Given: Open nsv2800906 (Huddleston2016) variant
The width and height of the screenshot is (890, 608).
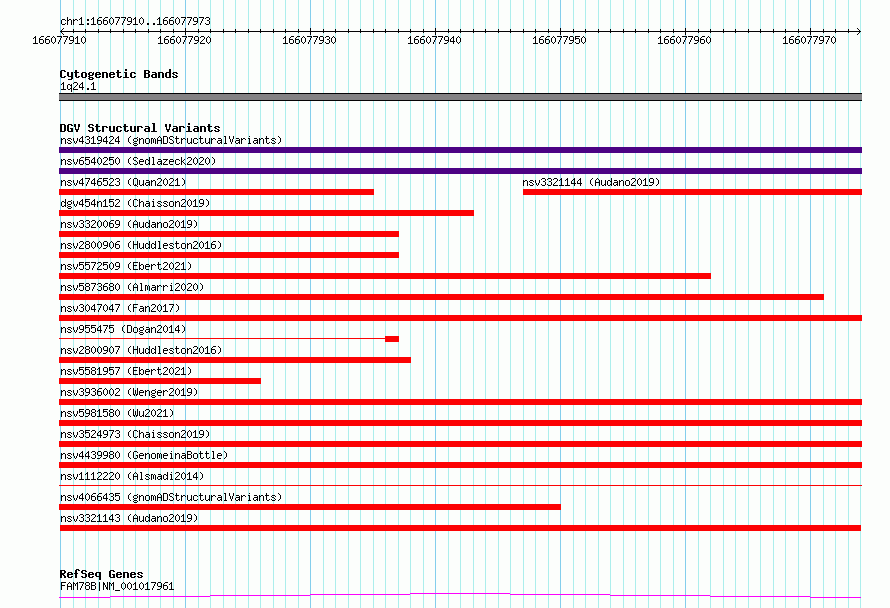Looking at the screenshot, I should (141, 245).
